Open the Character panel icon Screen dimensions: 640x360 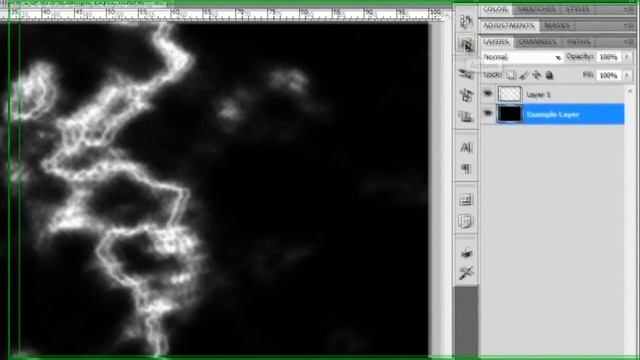[466, 147]
